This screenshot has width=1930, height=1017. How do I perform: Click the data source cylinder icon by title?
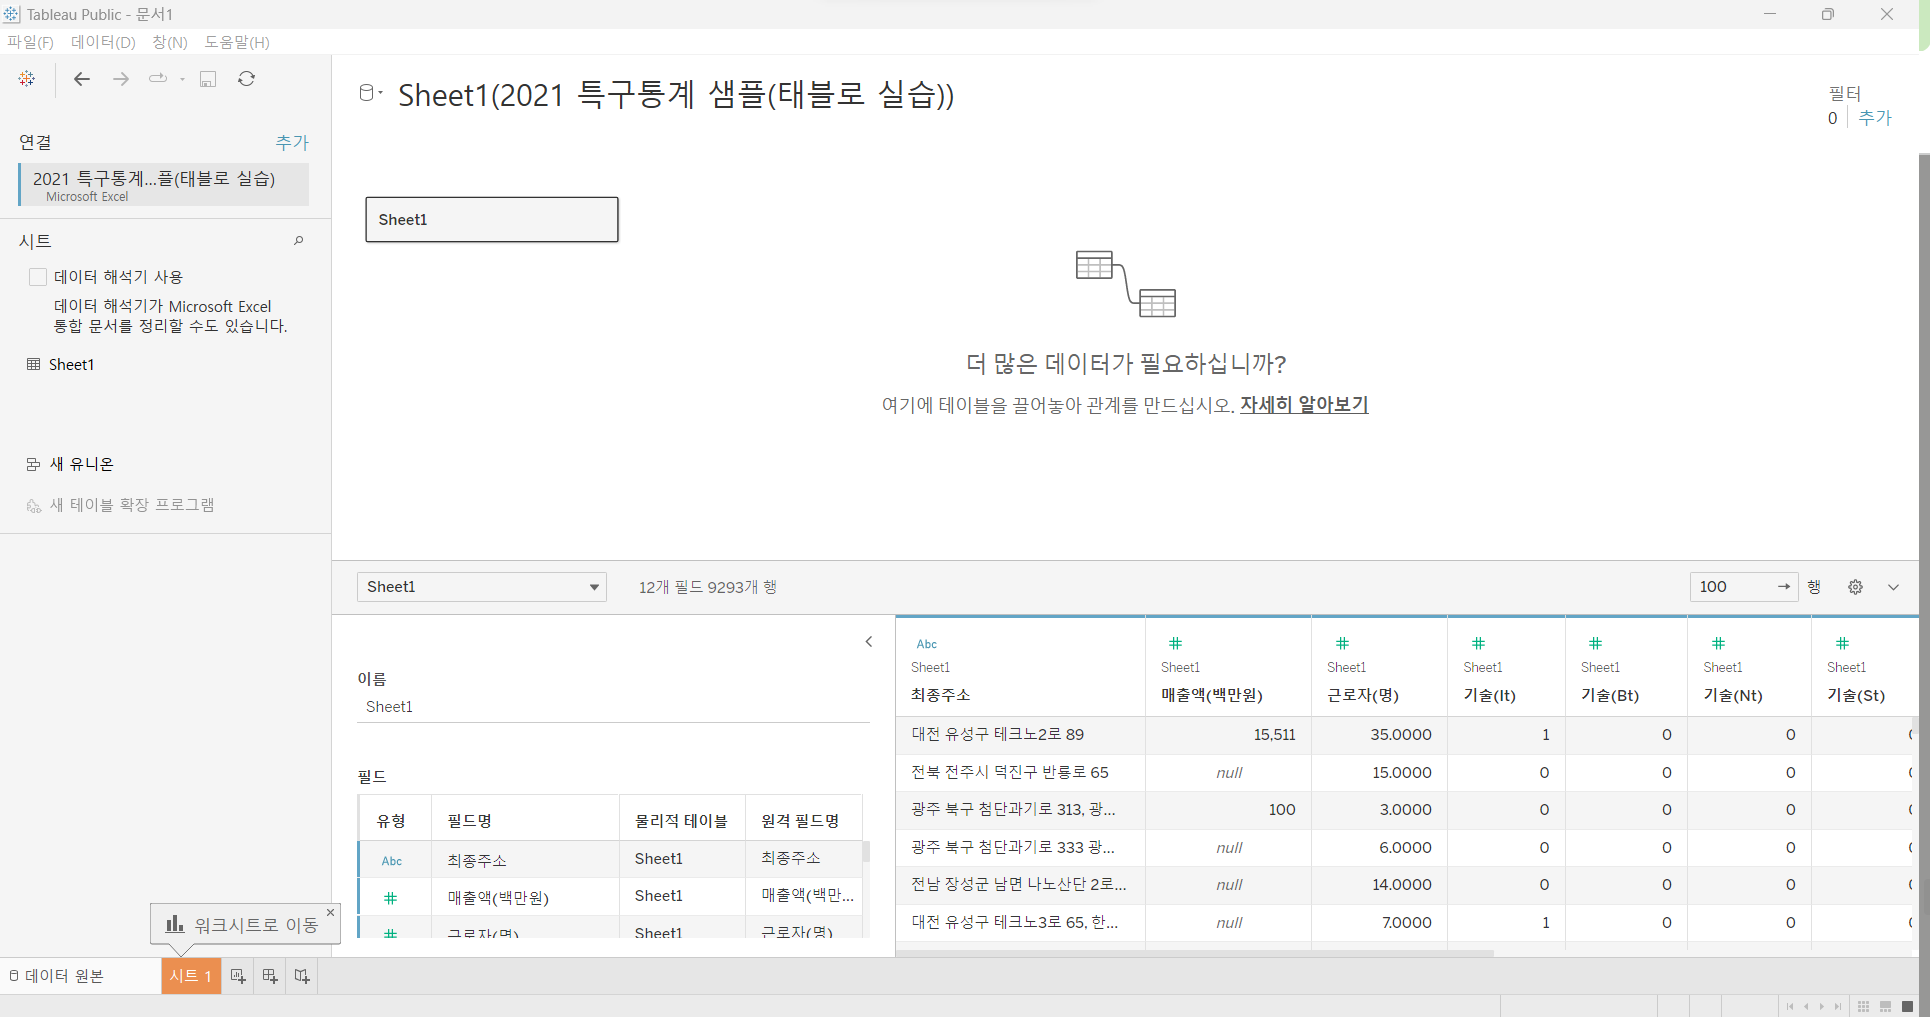click(x=367, y=93)
